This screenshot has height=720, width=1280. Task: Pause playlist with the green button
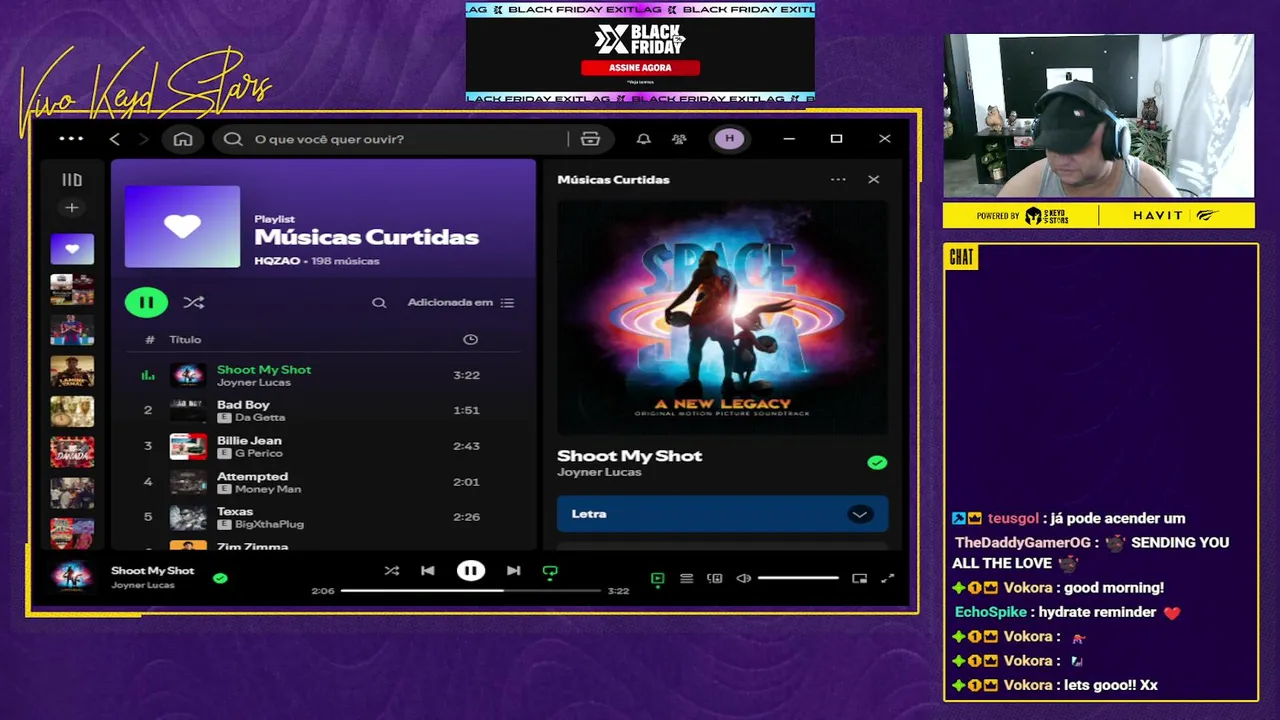[x=146, y=302]
